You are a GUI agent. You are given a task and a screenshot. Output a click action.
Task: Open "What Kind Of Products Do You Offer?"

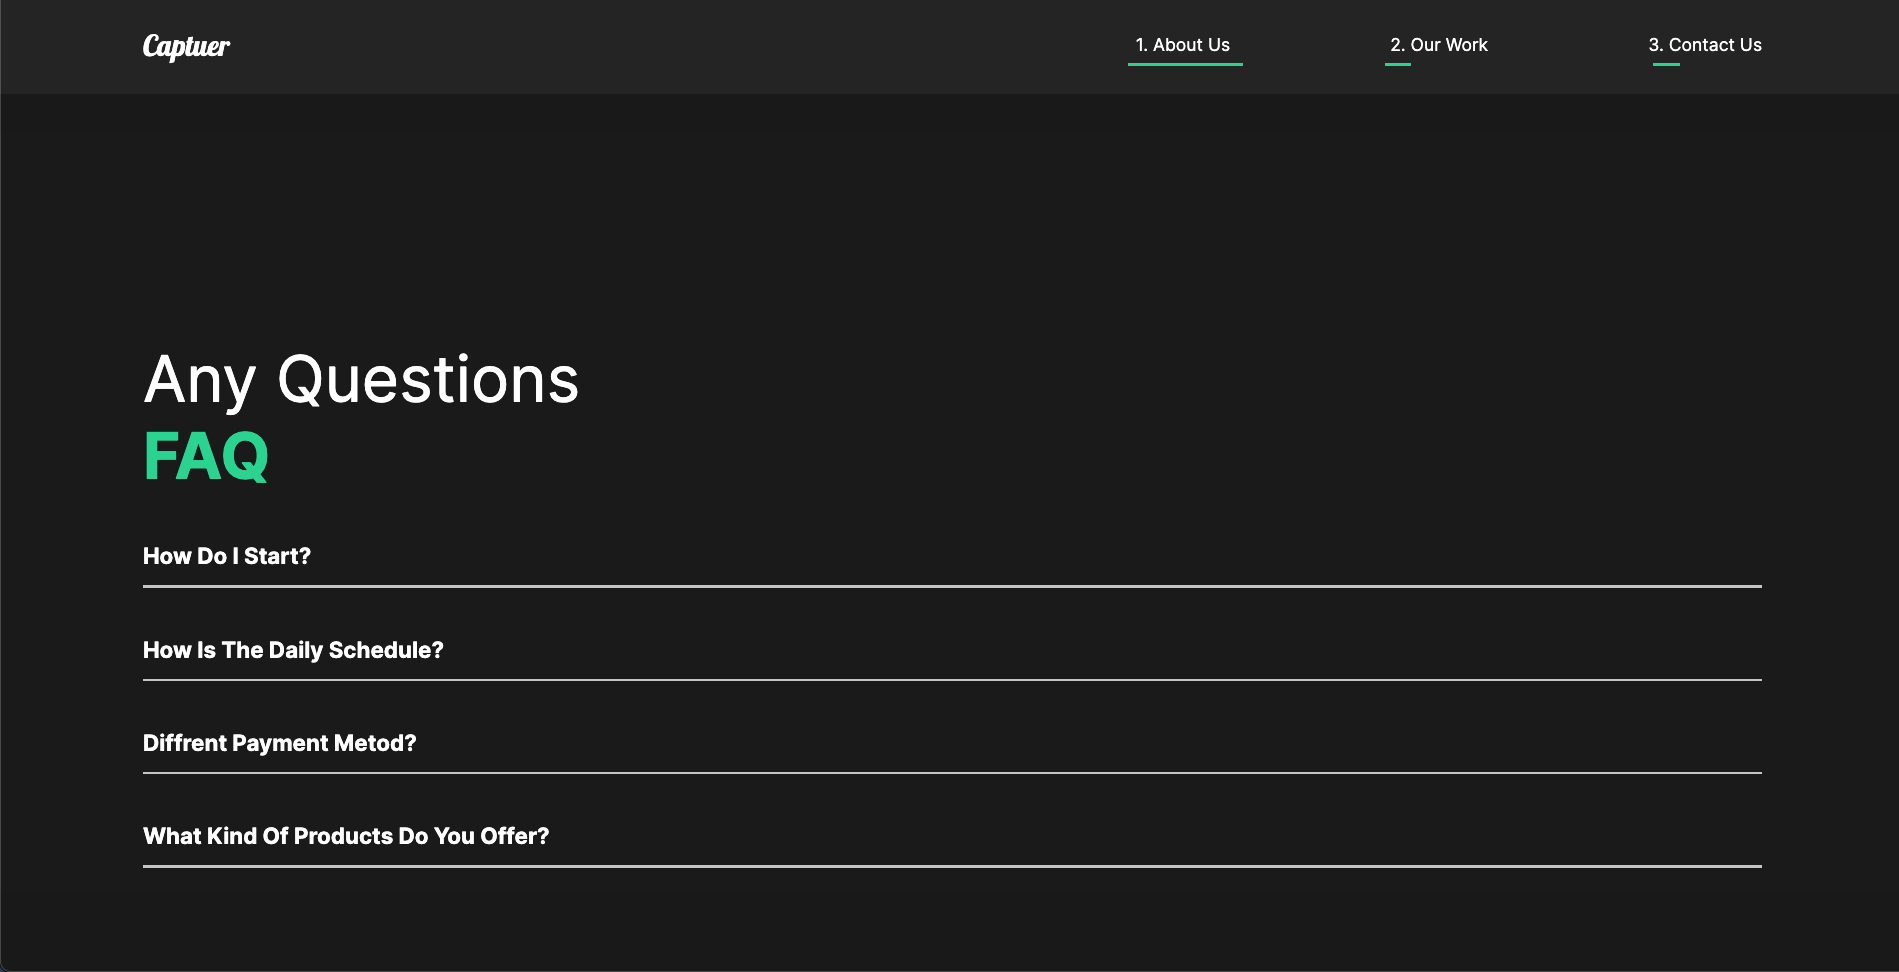(346, 836)
